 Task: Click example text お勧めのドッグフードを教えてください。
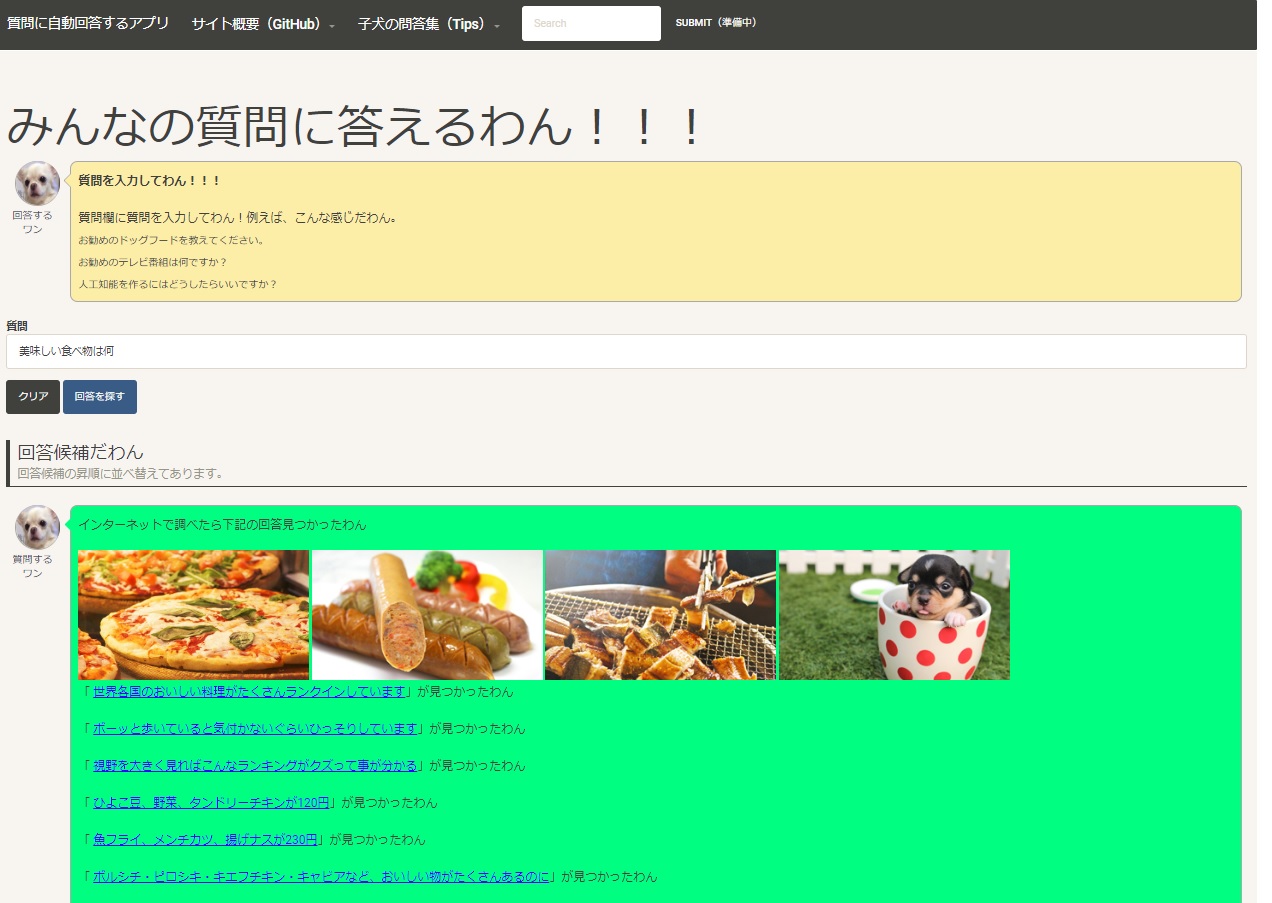[x=171, y=240]
